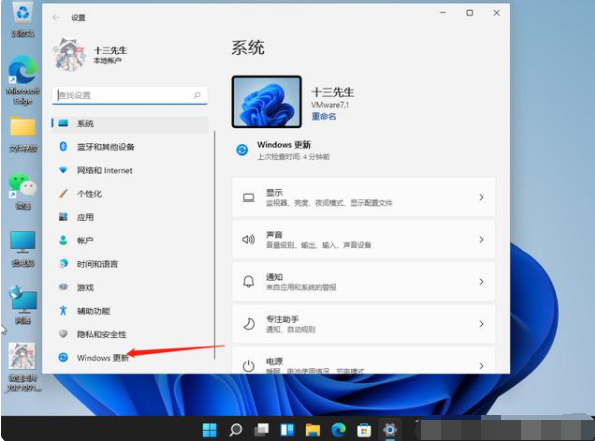Click the display (显示) laptop icon

249,197
